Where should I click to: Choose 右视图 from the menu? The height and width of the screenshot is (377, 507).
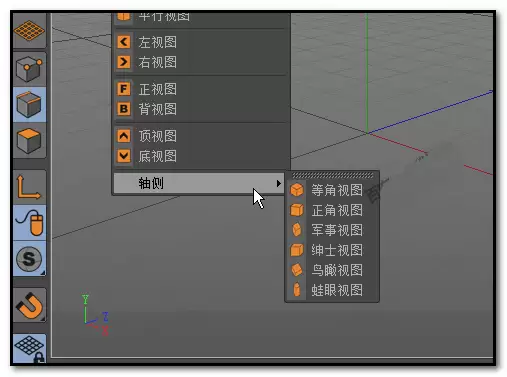(200, 62)
